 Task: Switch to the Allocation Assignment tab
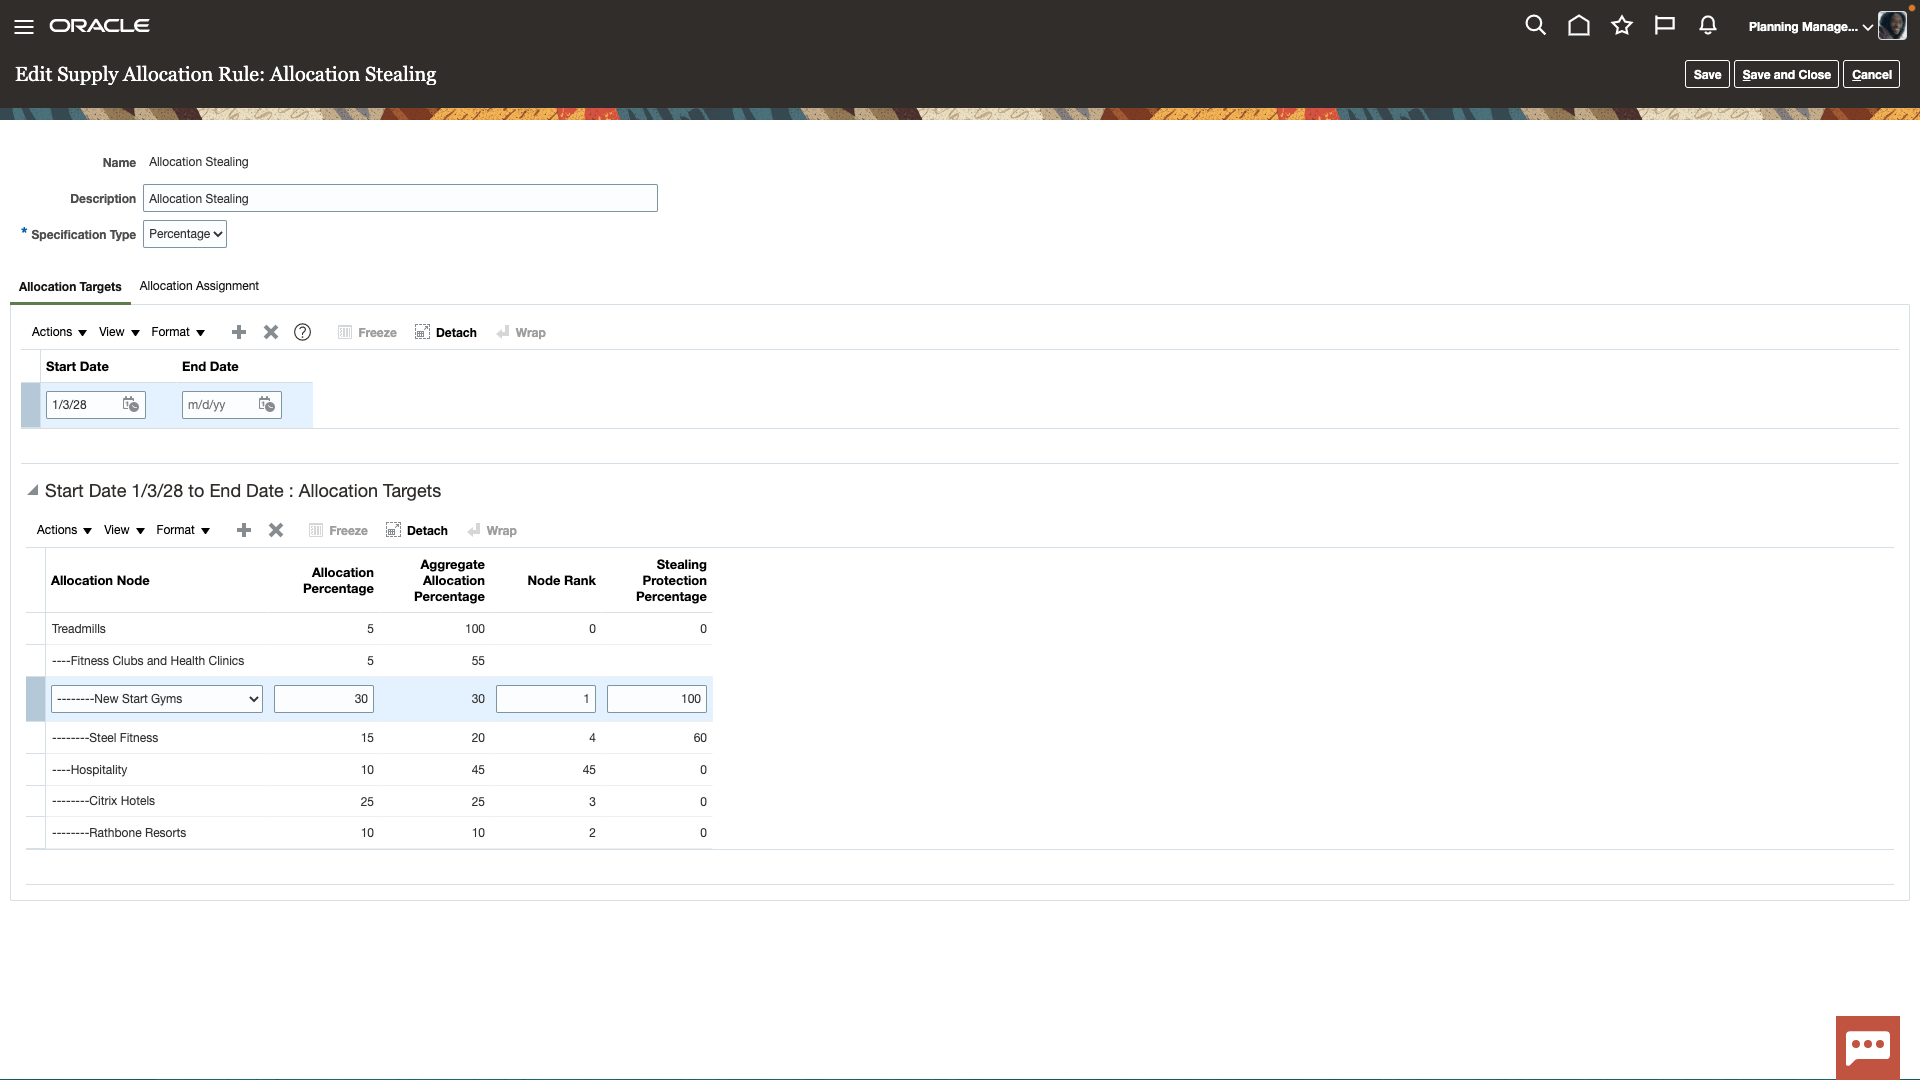pyautogui.click(x=199, y=286)
